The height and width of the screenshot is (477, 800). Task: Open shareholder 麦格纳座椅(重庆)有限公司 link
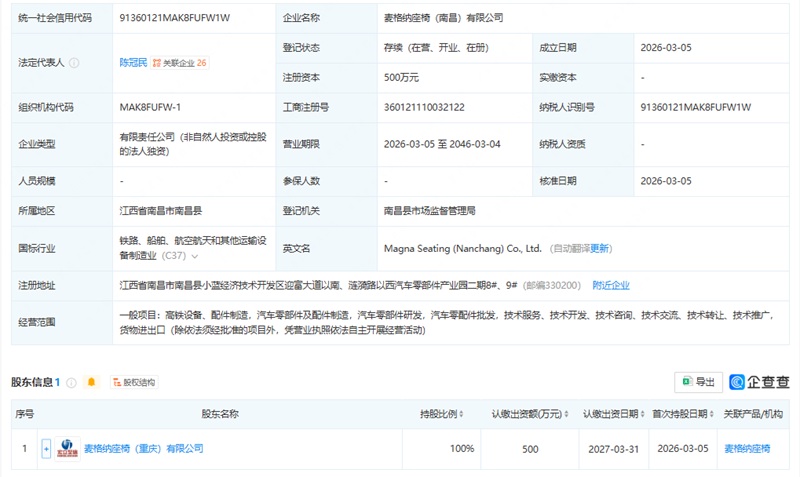142,449
